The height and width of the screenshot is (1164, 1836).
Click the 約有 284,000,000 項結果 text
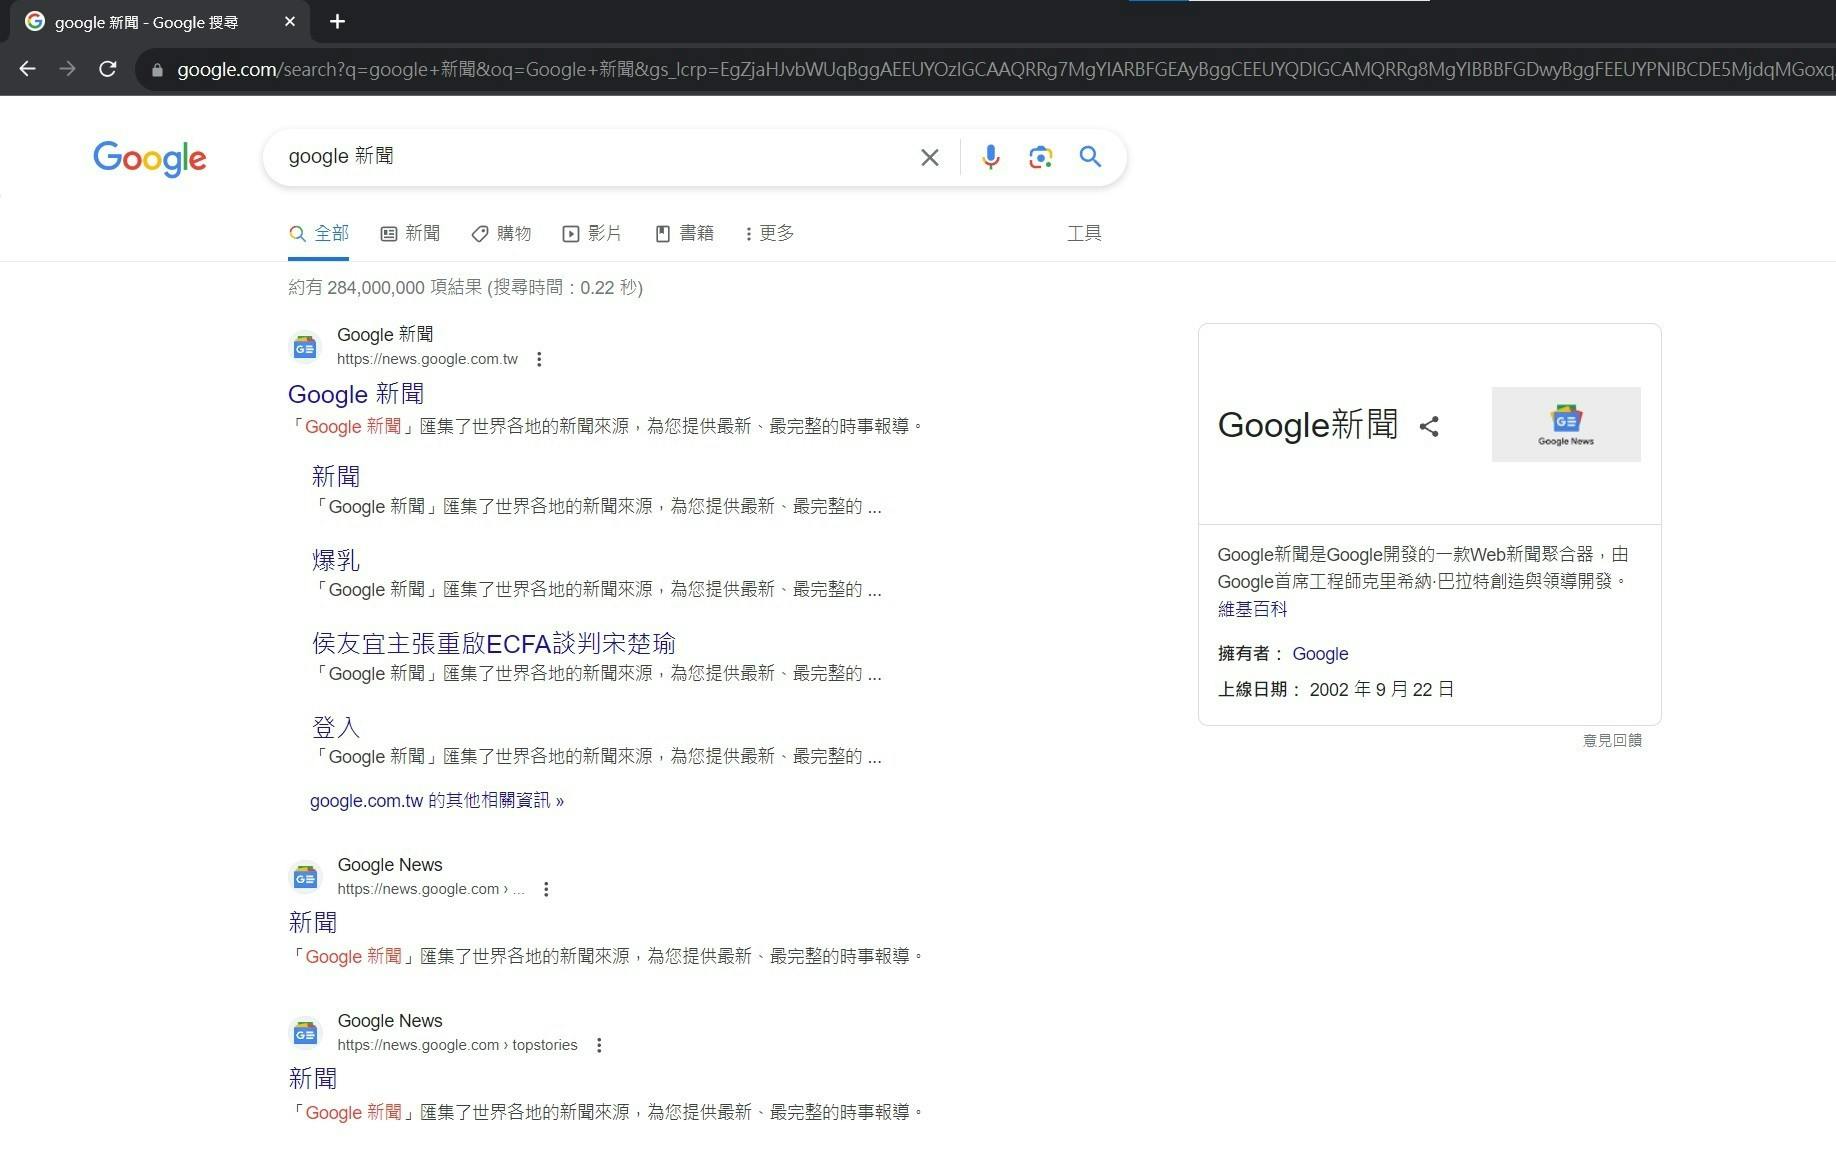tap(385, 288)
